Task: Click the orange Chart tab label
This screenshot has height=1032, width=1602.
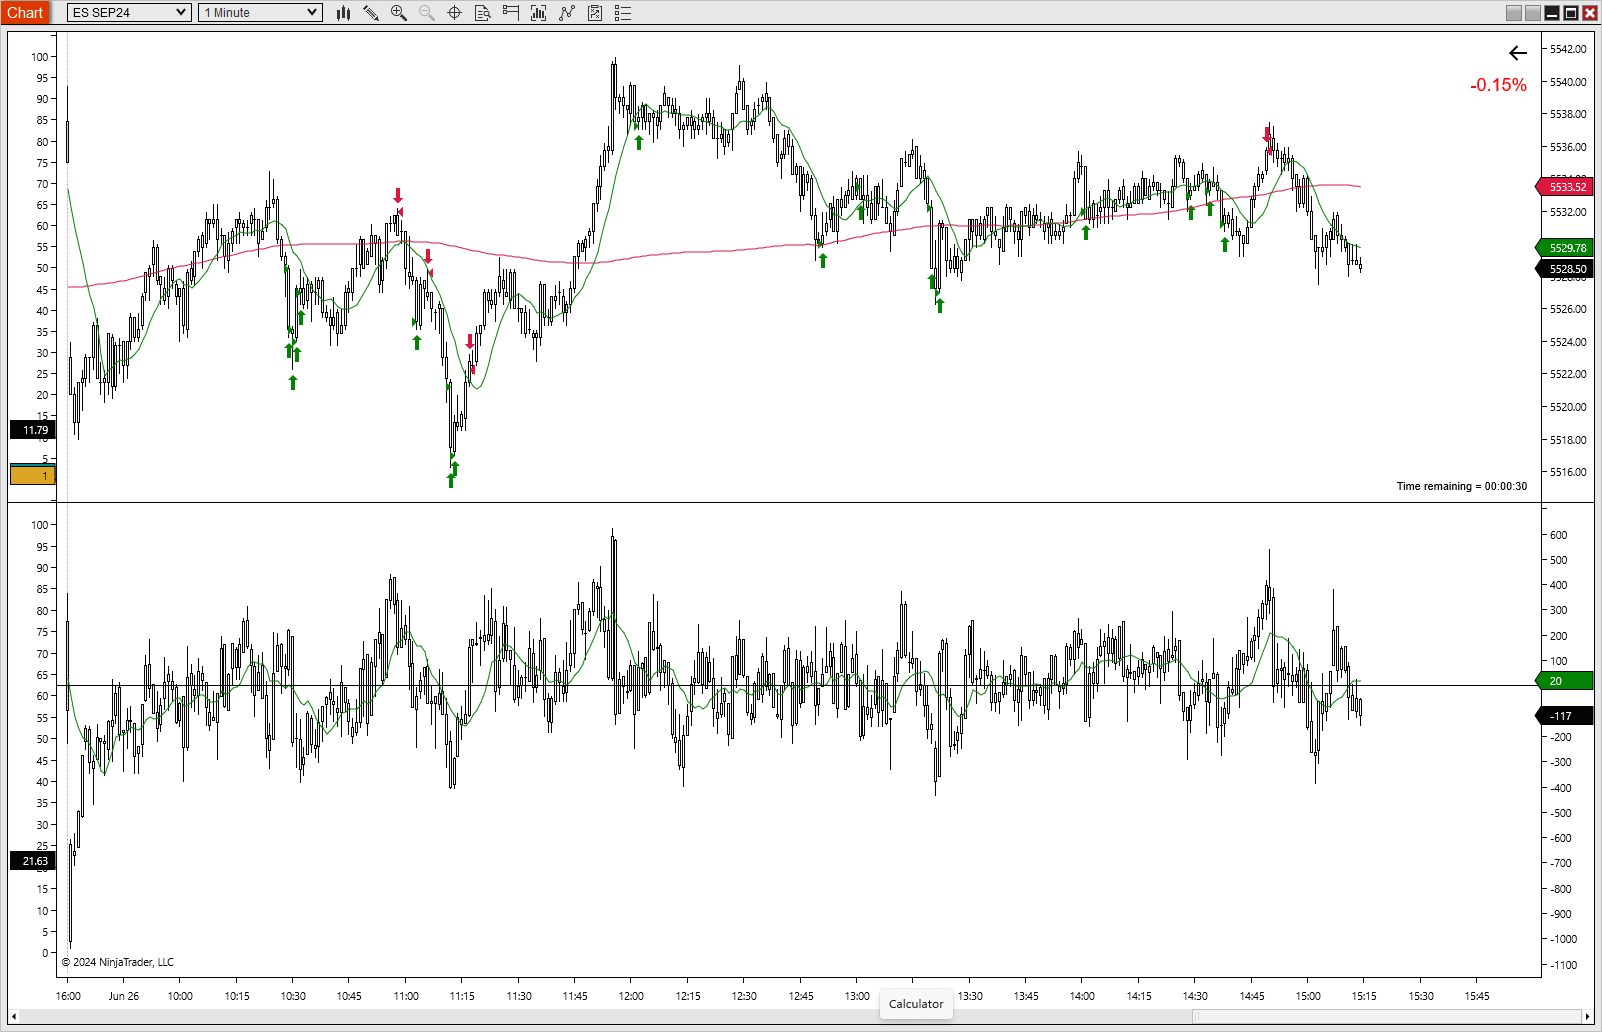Action: pyautogui.click(x=25, y=13)
